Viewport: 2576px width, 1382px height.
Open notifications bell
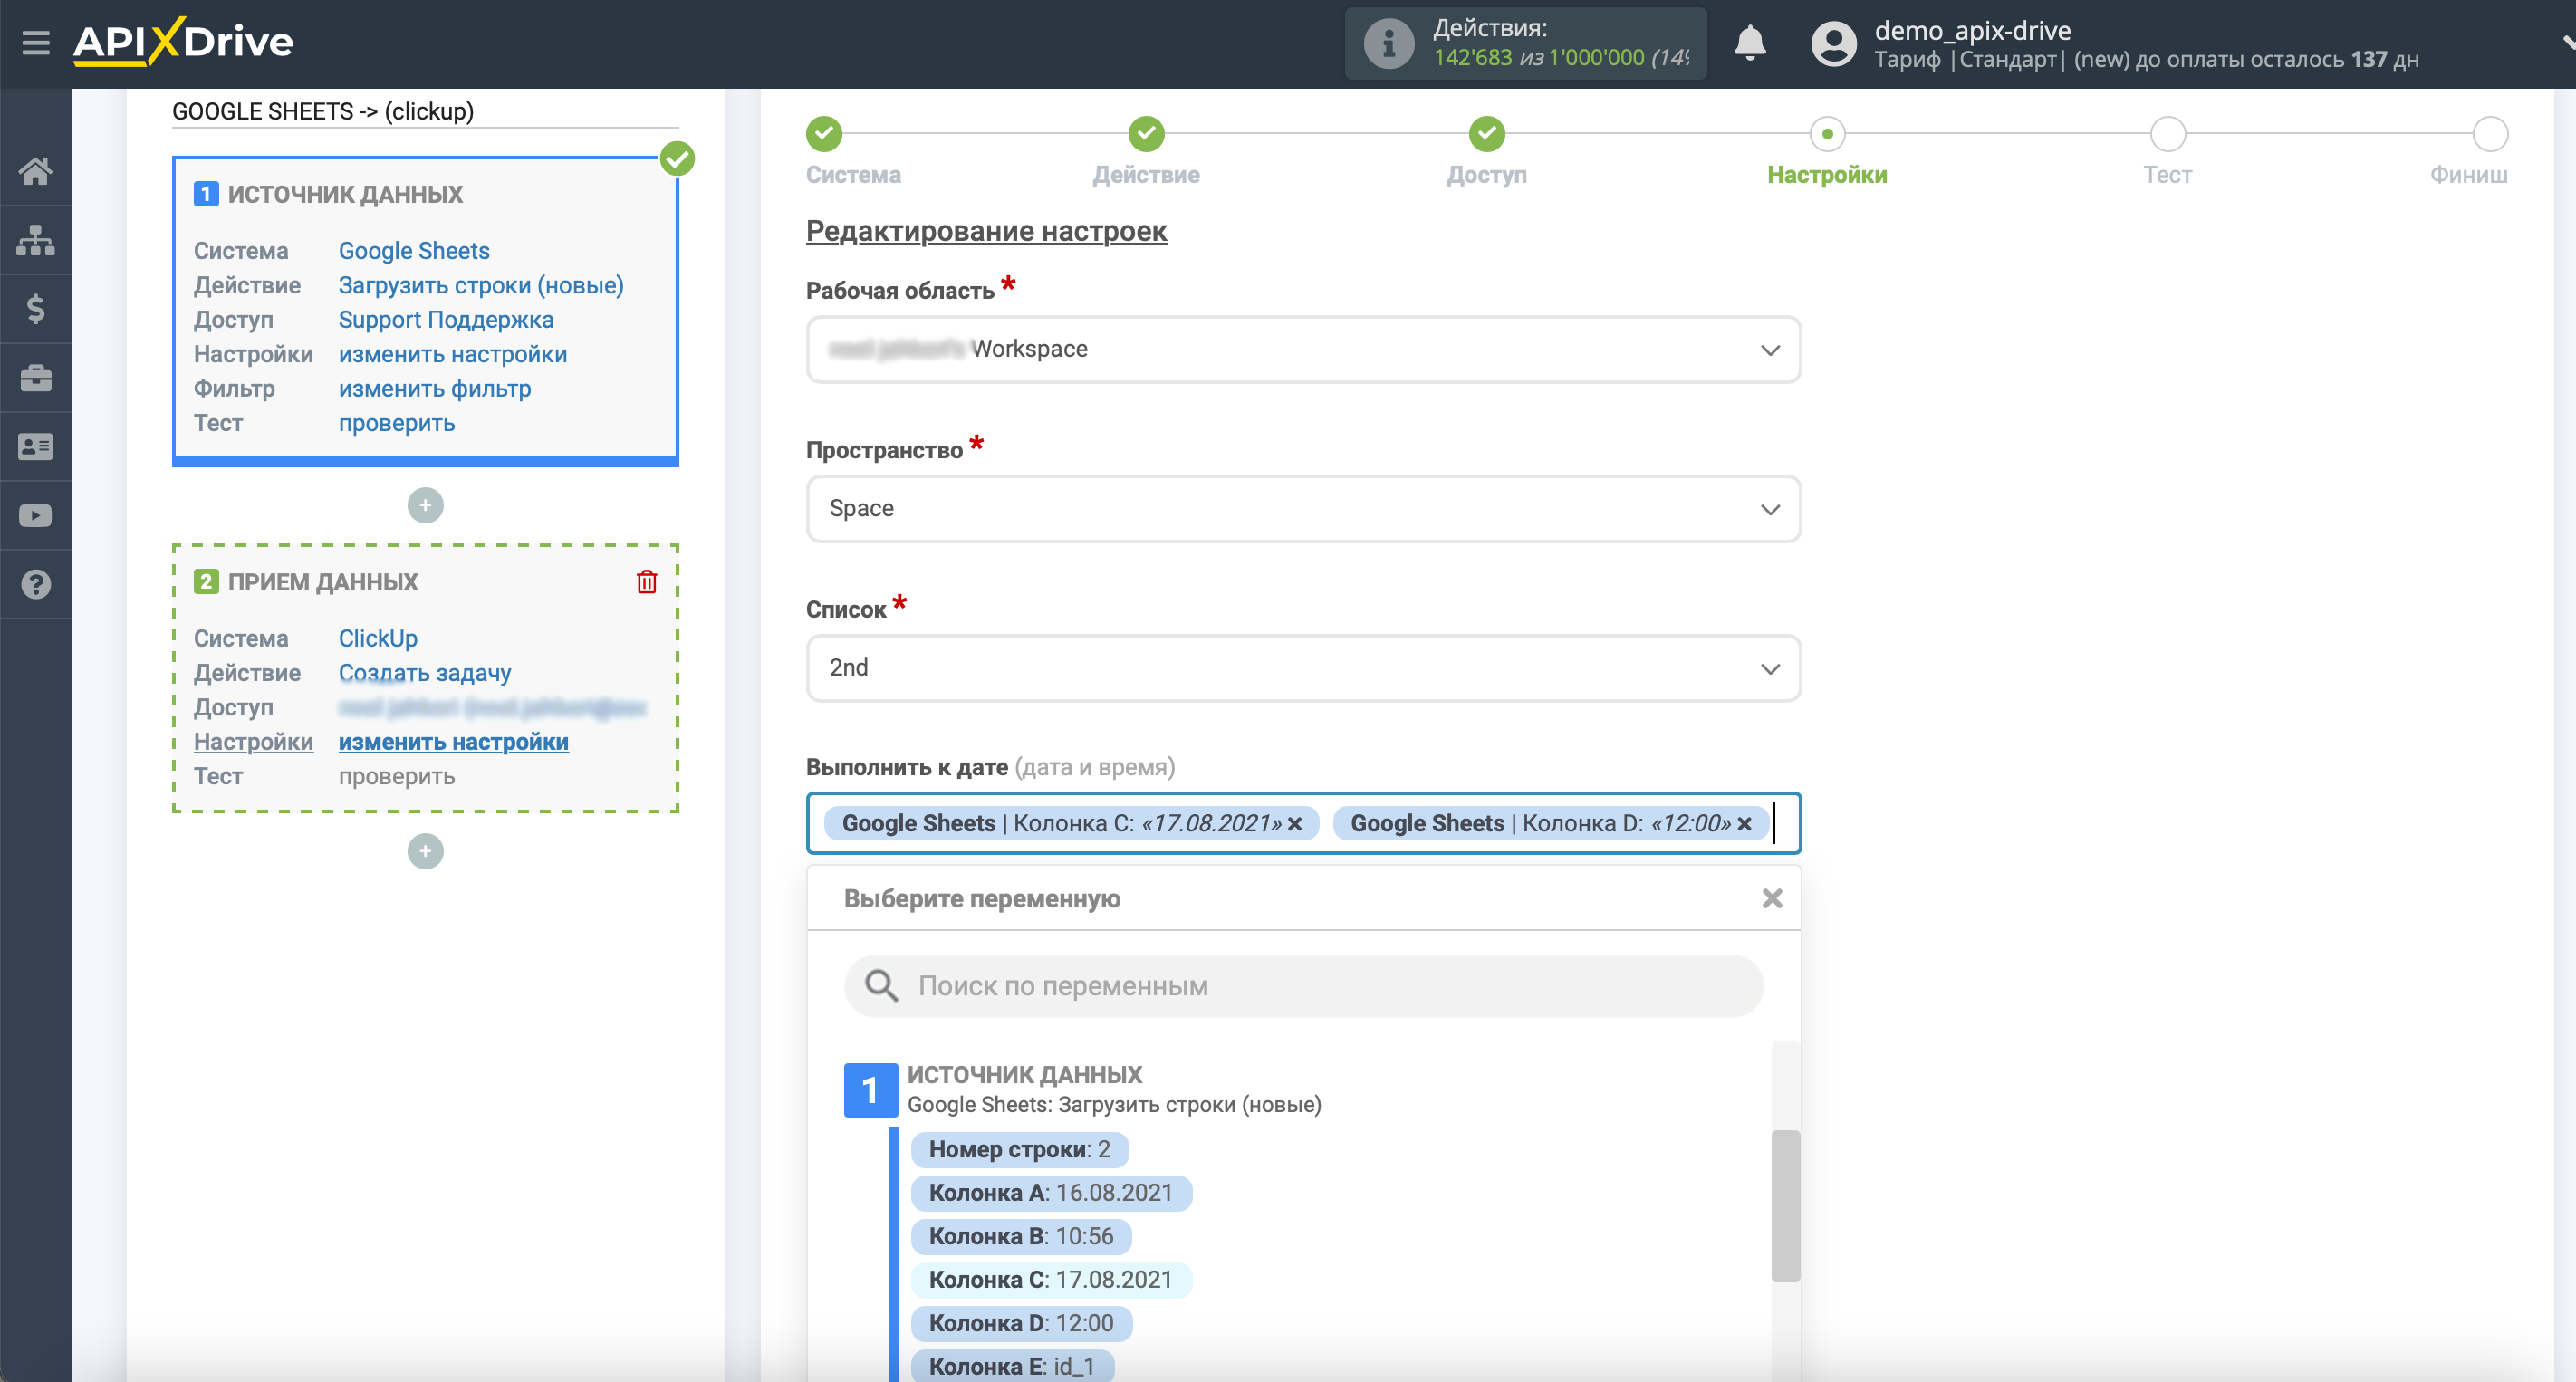1749,43
